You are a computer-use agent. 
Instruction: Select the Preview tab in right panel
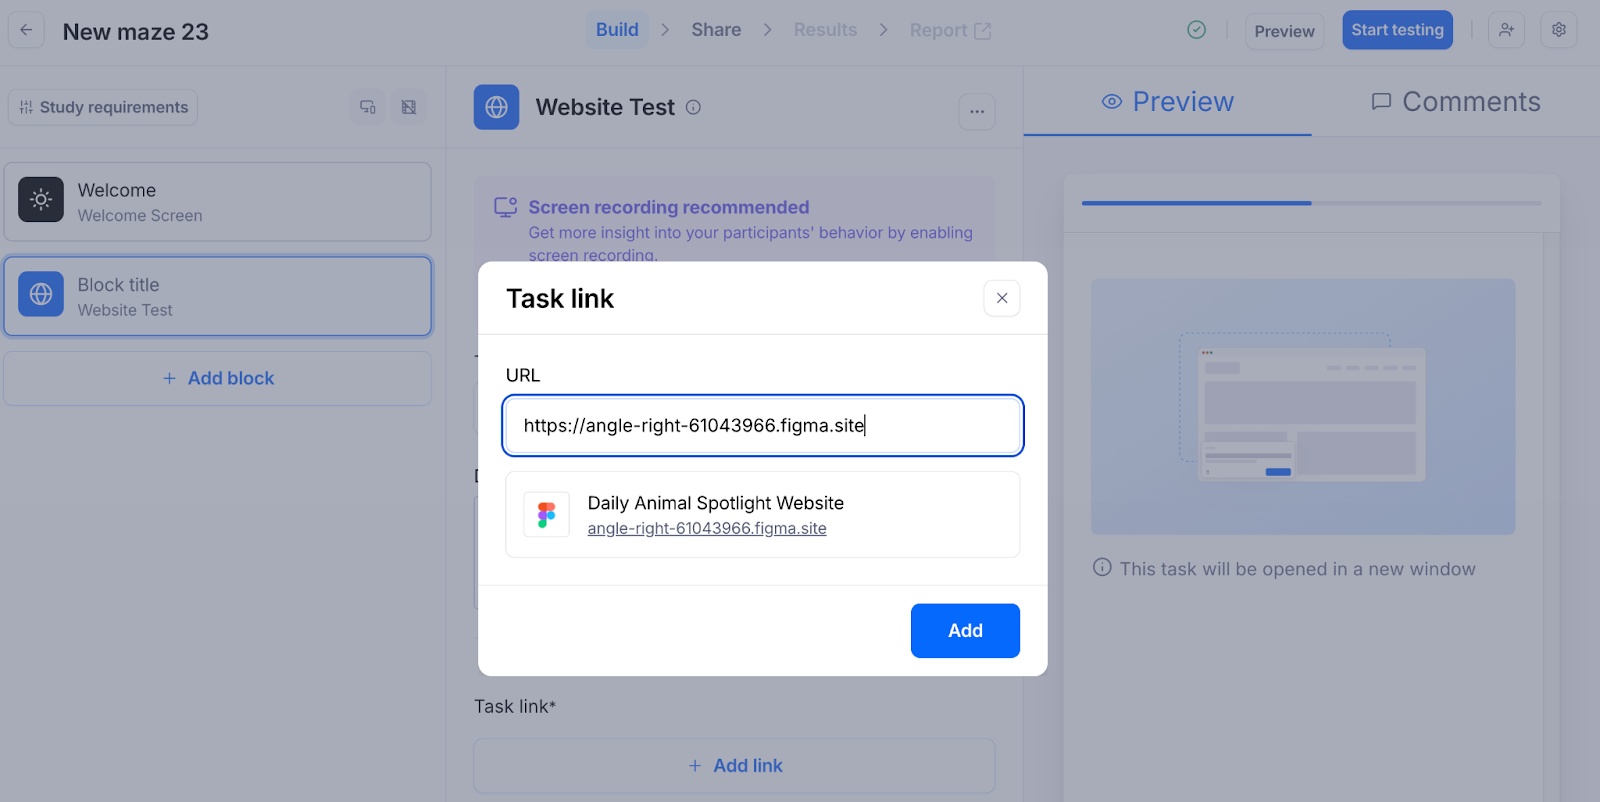(x=1167, y=102)
